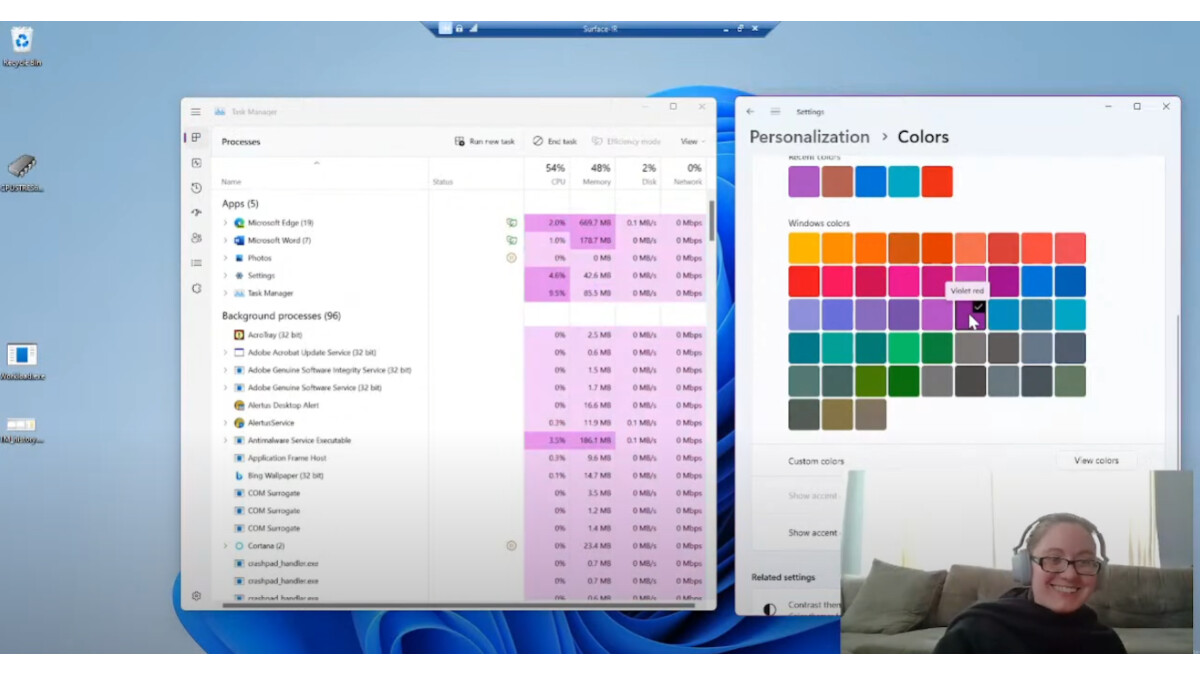Pick the blue swatch under Recent colors

(871, 182)
